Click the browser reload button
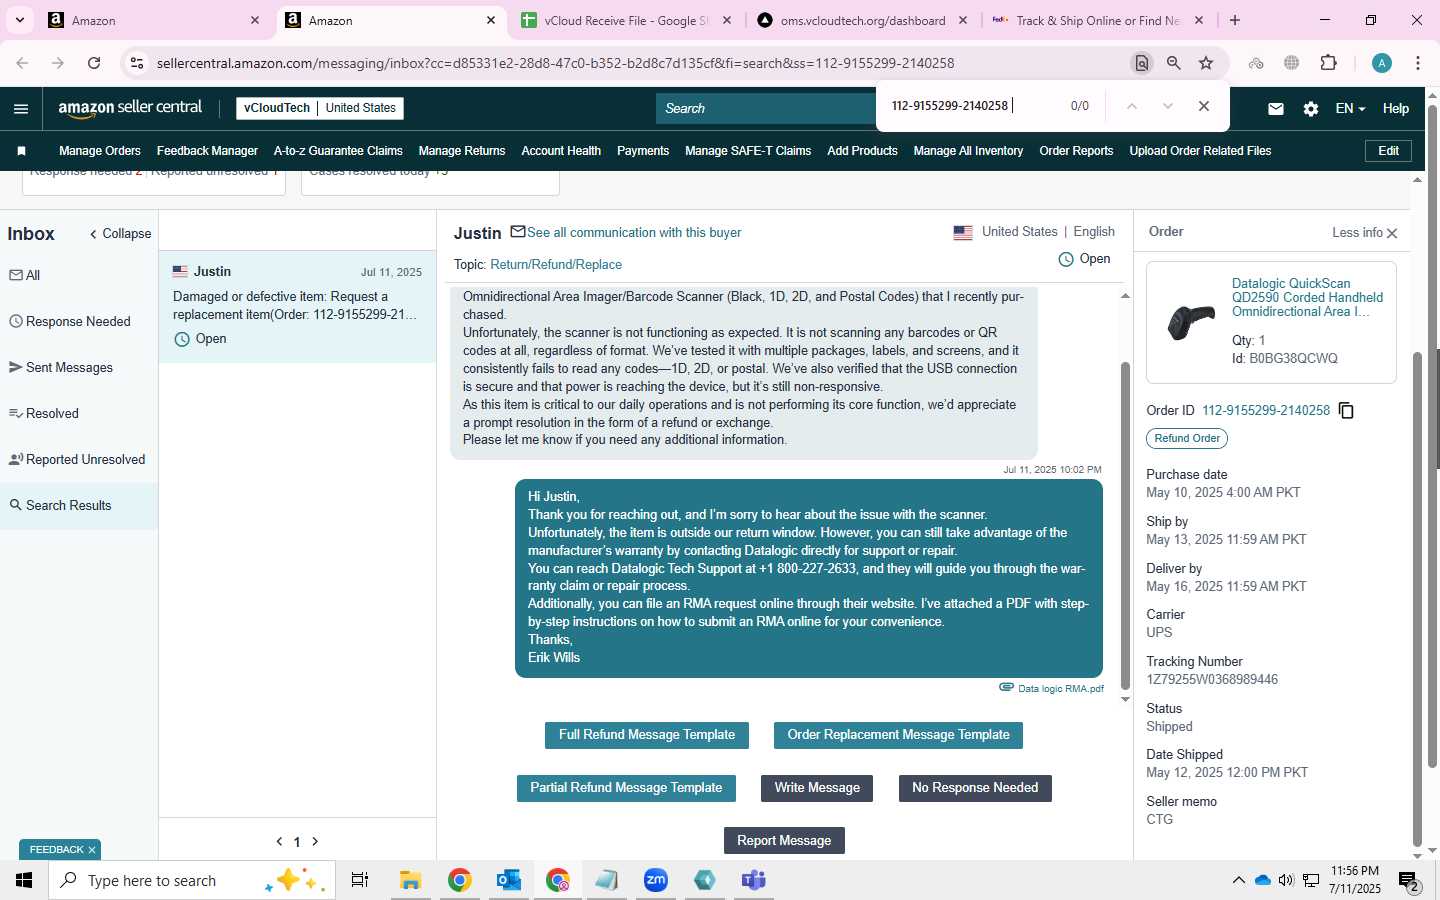1440x900 pixels. 94,63
